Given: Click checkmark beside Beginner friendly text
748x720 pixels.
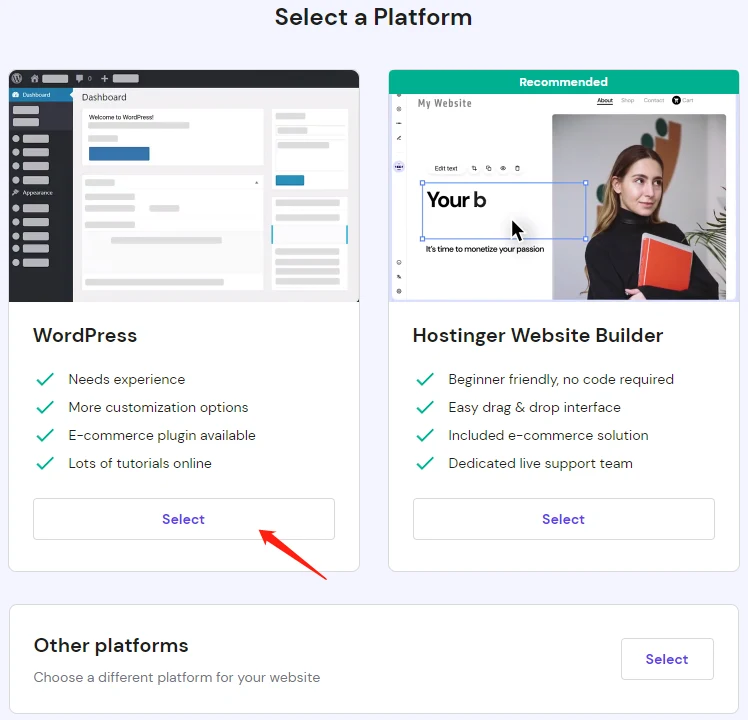Looking at the screenshot, I should pos(425,379).
